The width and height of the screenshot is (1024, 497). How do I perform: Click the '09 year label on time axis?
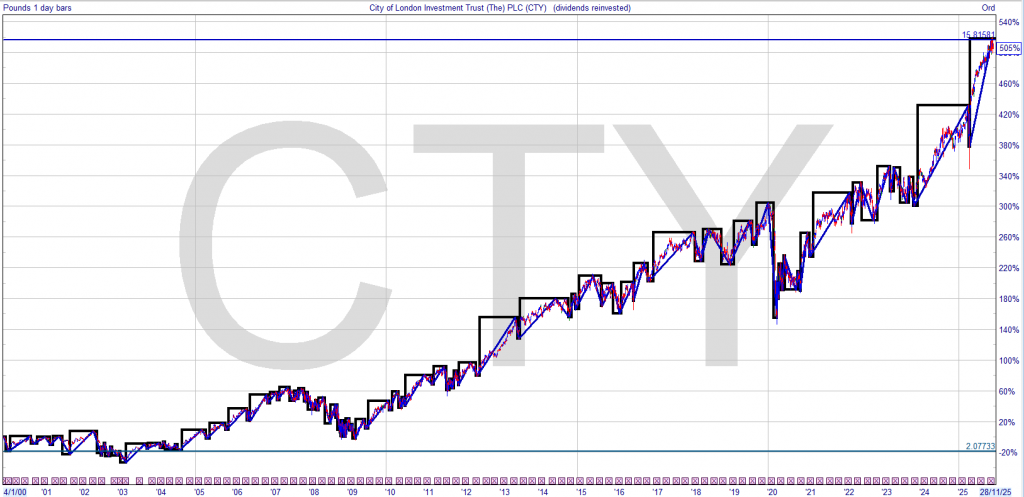click(x=352, y=492)
